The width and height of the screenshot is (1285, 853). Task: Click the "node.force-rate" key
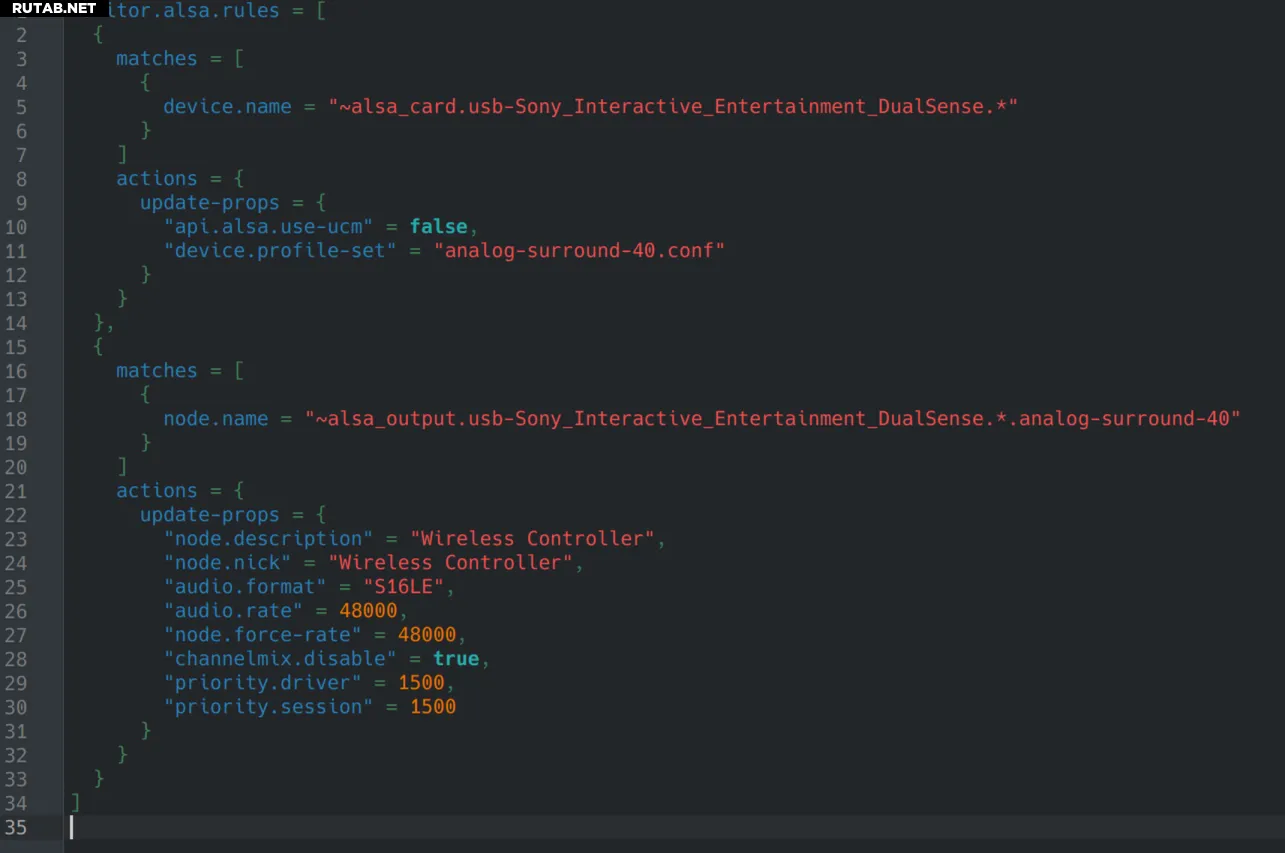click(x=263, y=635)
